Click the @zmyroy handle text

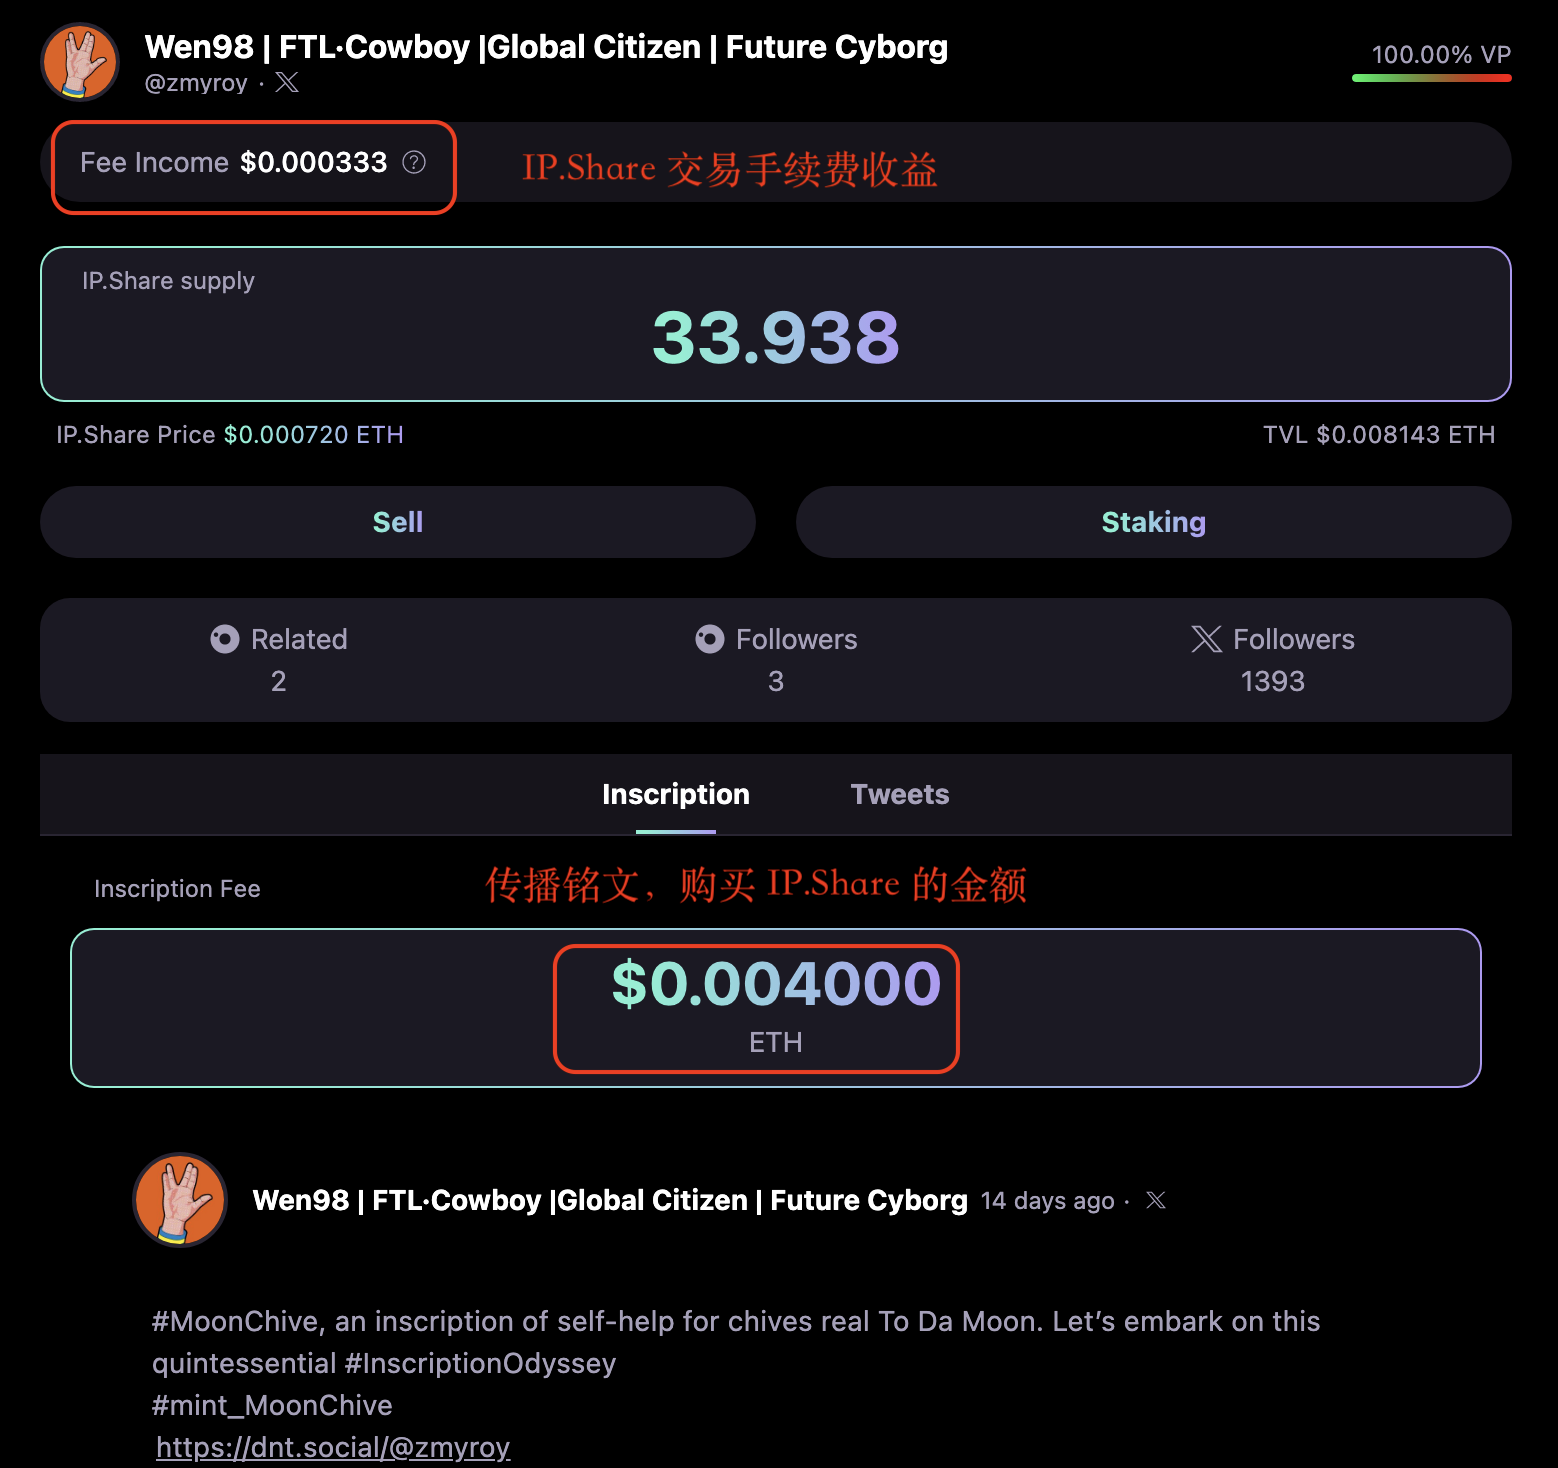196,83
